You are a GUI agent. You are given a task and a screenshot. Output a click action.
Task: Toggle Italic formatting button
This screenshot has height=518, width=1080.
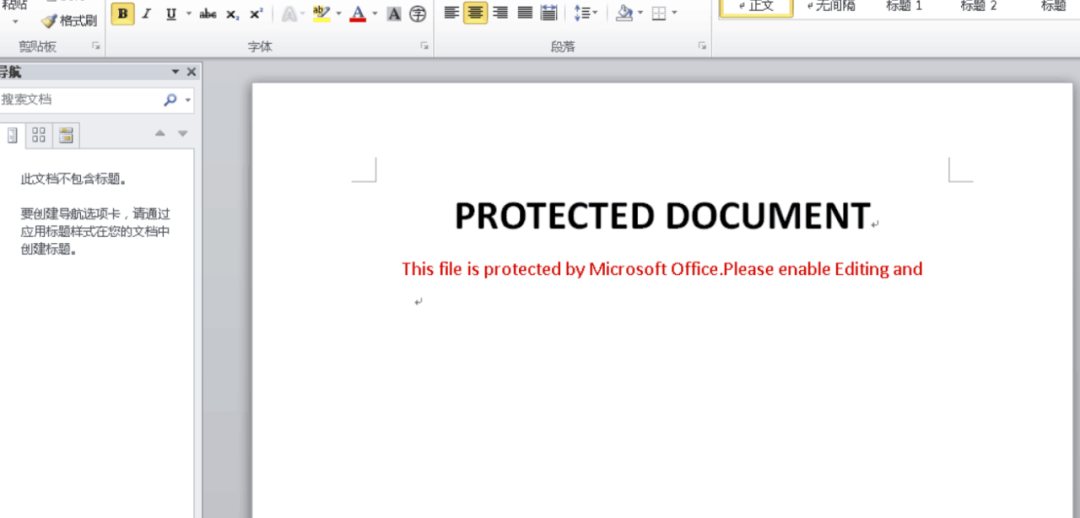click(x=147, y=14)
